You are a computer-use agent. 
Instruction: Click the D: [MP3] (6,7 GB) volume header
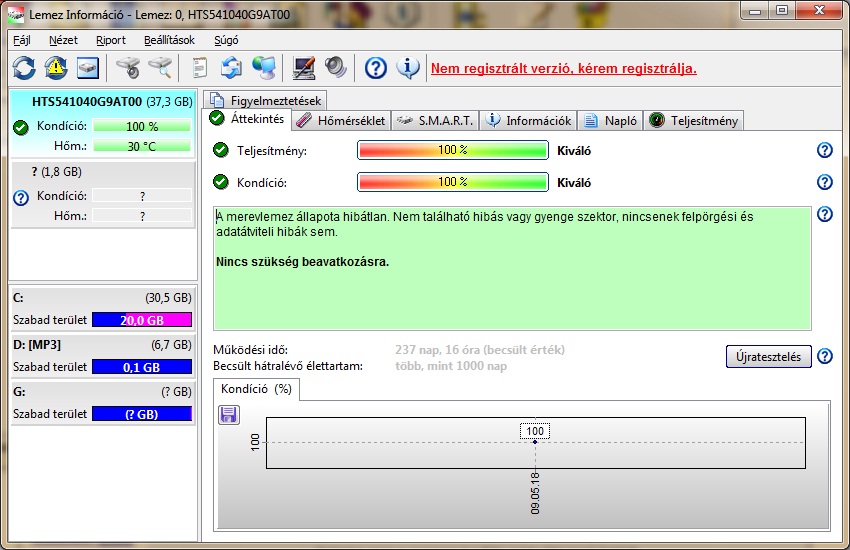103,345
